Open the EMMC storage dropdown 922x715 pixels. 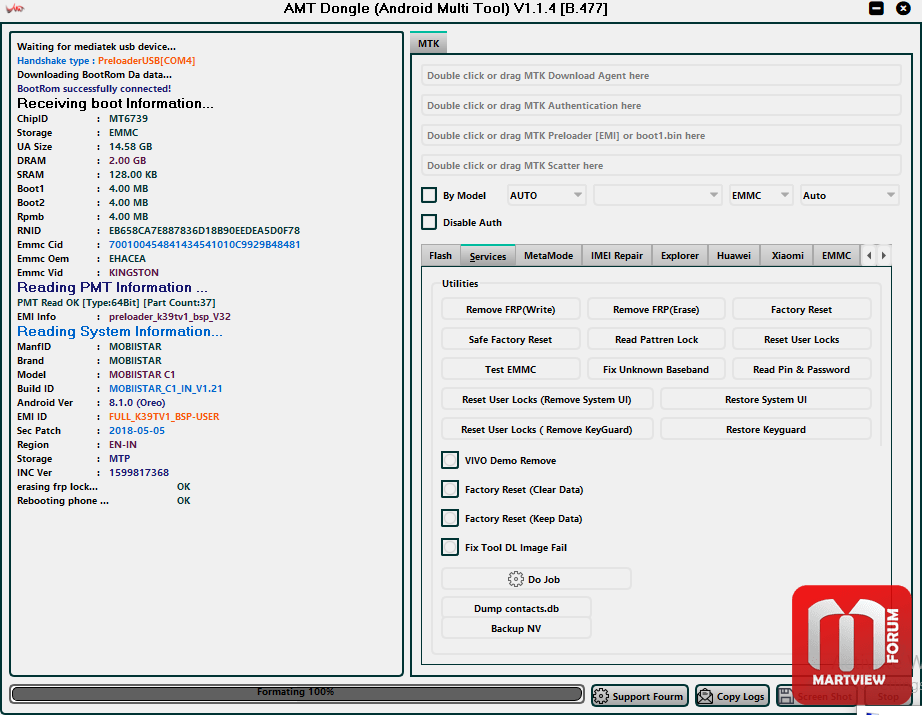coord(761,195)
